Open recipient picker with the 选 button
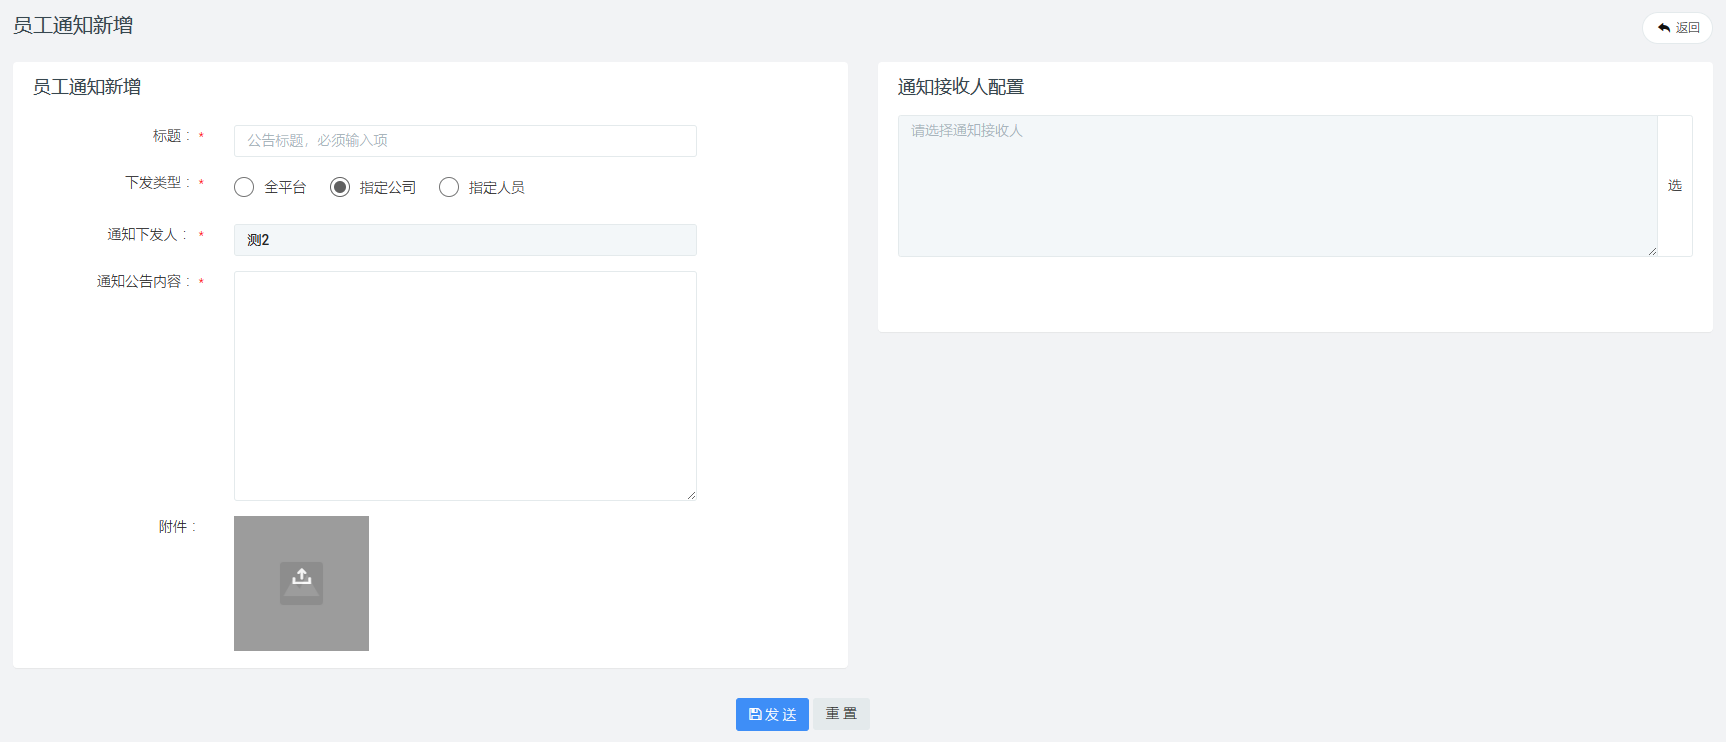Viewport: 1726px width, 742px height. [x=1674, y=186]
